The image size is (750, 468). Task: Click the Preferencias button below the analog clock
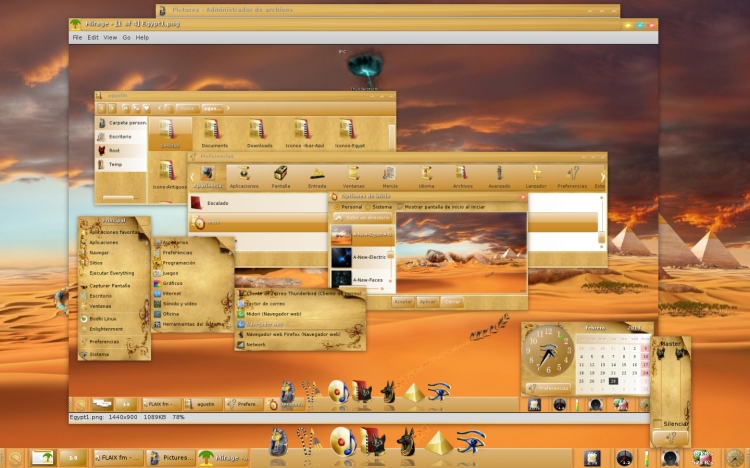point(548,388)
